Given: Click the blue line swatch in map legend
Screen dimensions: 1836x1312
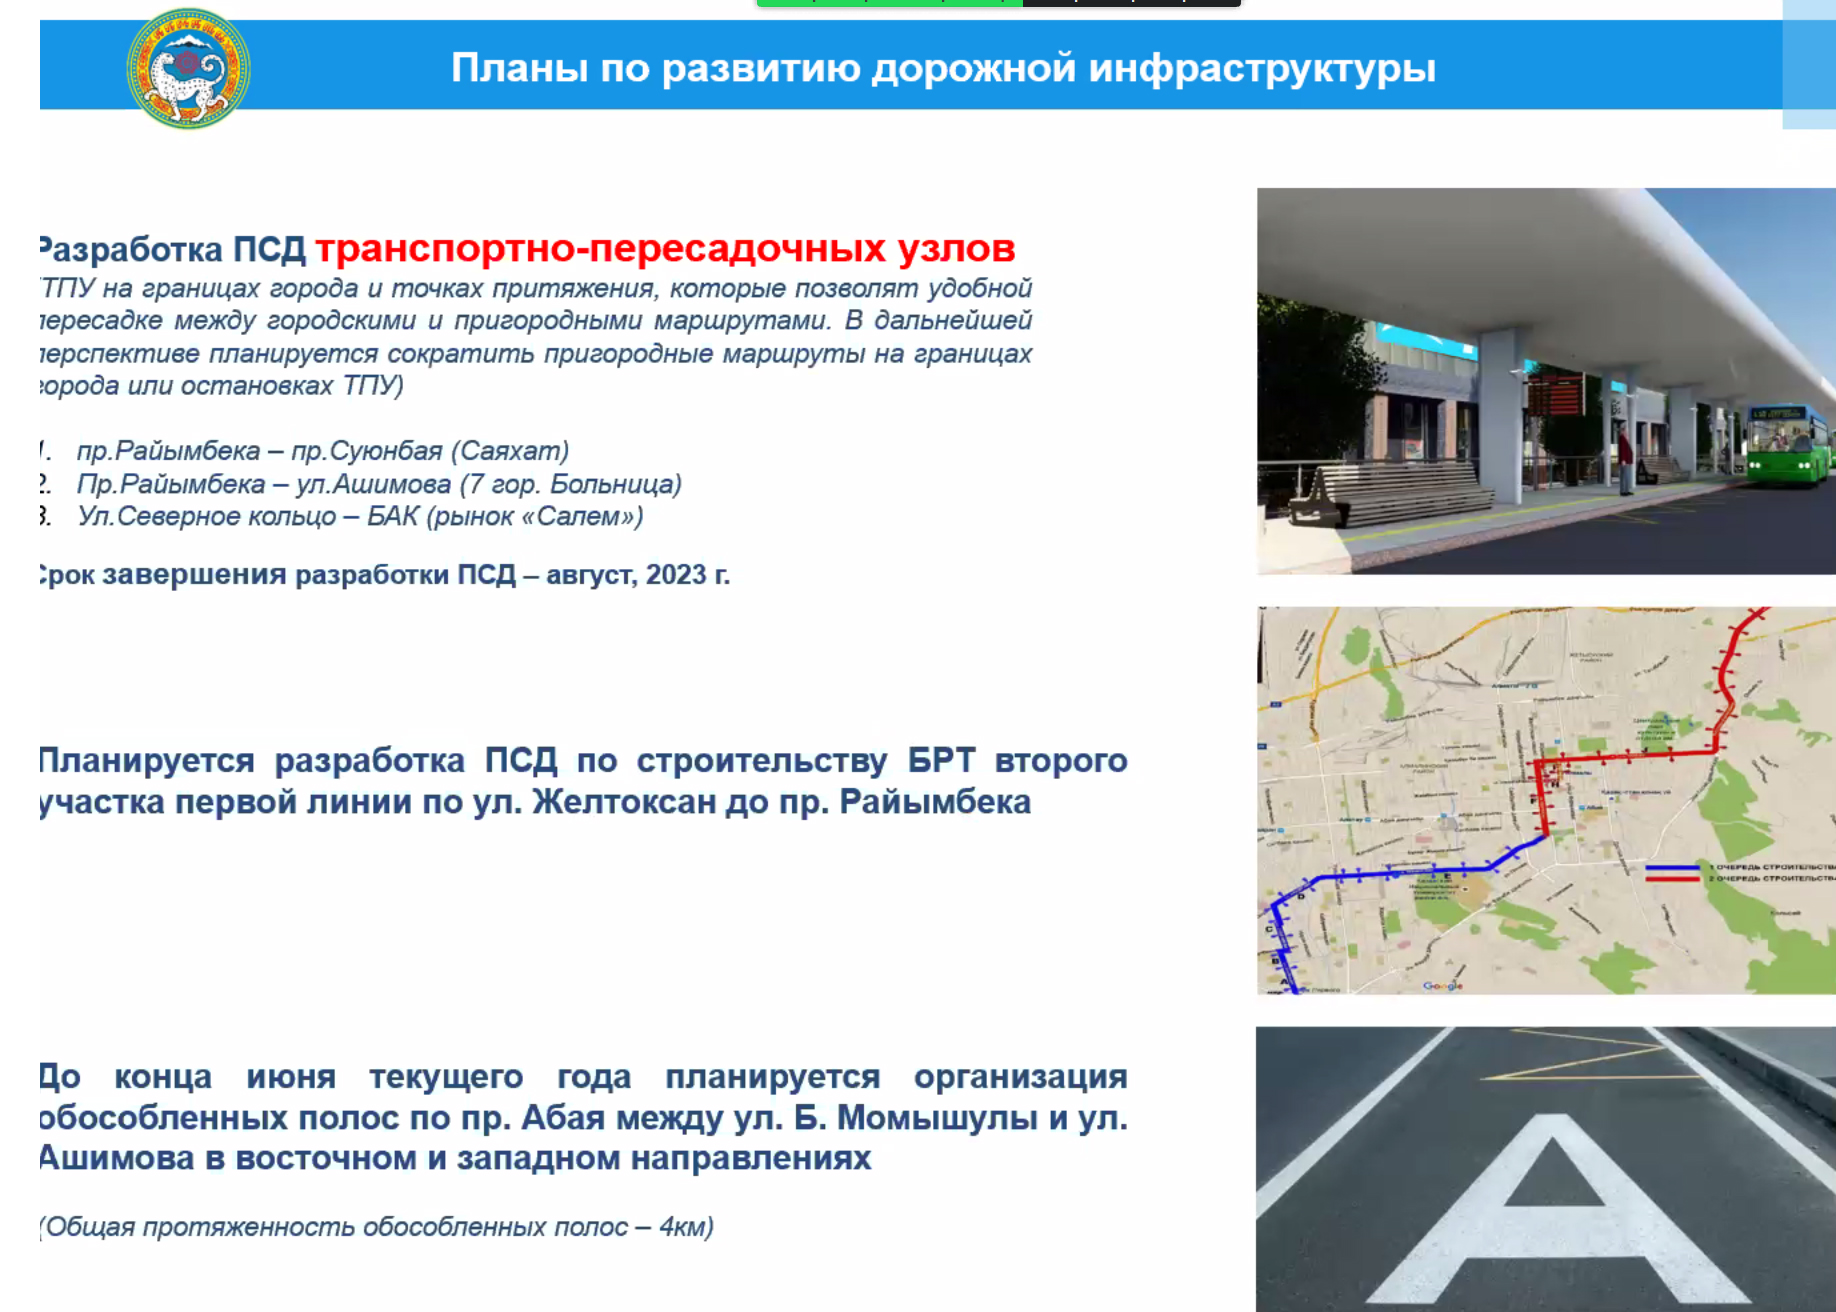Looking at the screenshot, I should (1672, 867).
